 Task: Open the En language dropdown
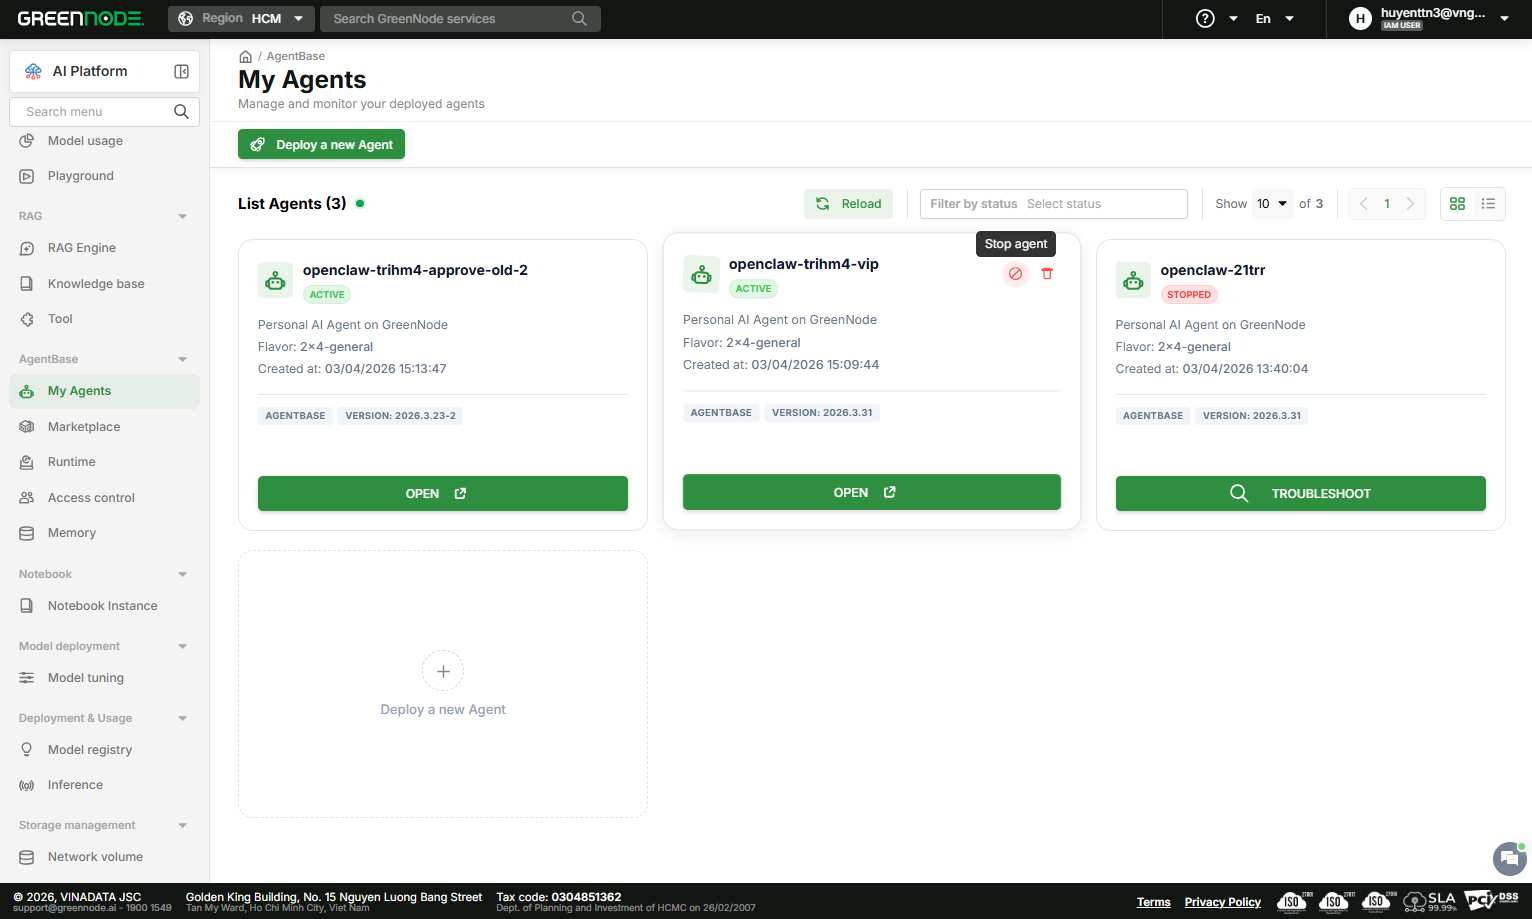1275,19
